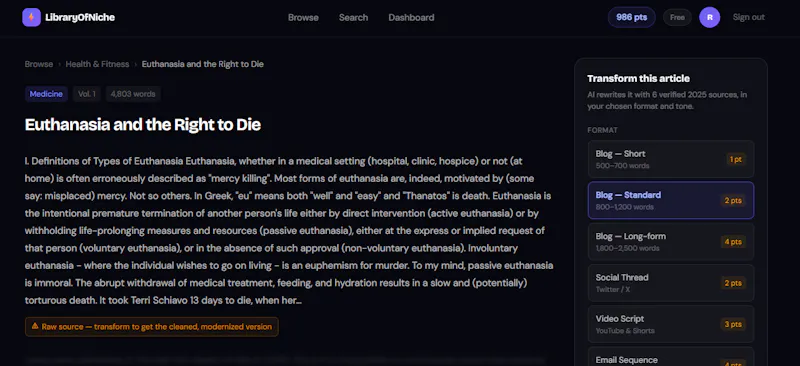The image size is (800, 366).
Task: Choose the Email Sequence format option
Action: (670, 356)
